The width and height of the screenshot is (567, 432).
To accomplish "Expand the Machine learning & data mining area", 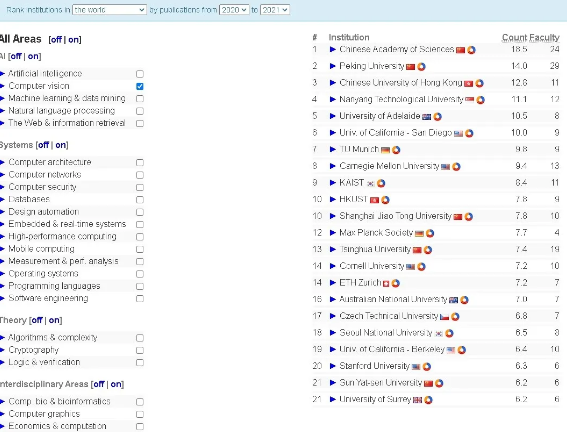I will pyautogui.click(x=3, y=99).
